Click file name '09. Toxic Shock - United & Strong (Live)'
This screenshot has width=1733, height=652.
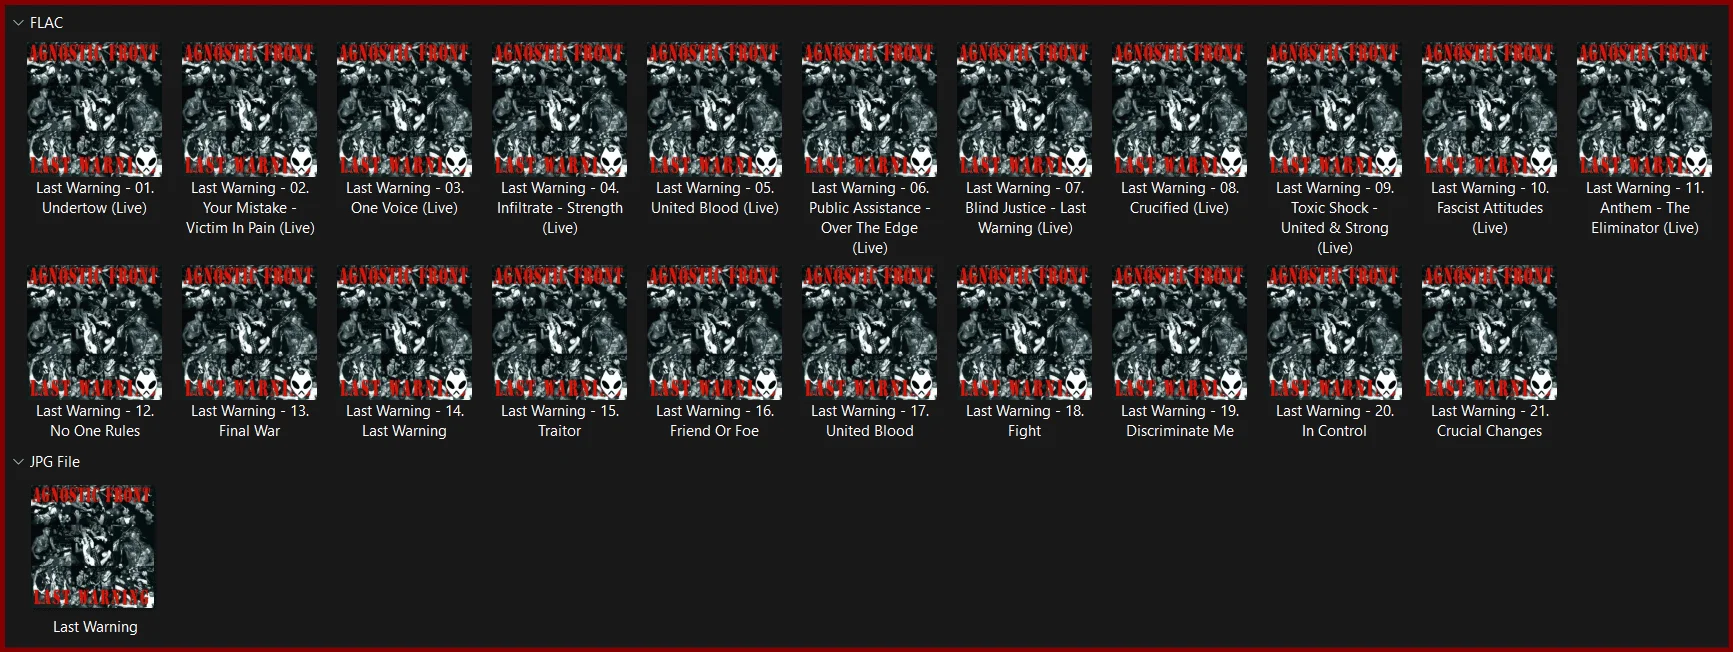click(x=1335, y=218)
